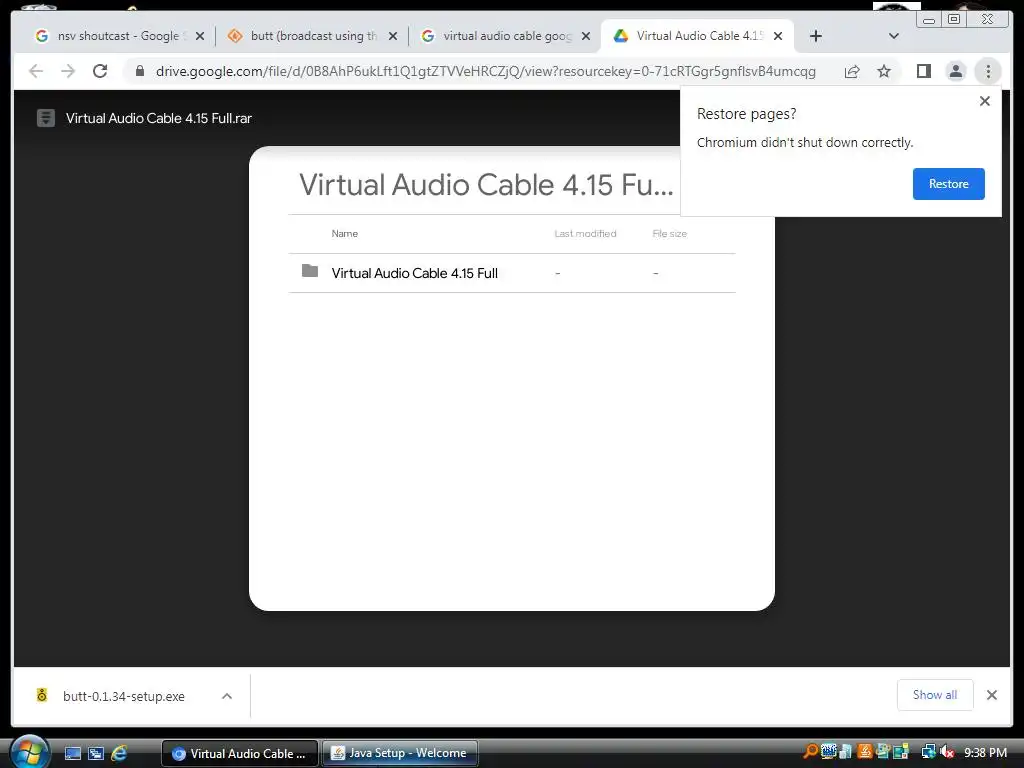Click the address bar URL

(x=485, y=71)
